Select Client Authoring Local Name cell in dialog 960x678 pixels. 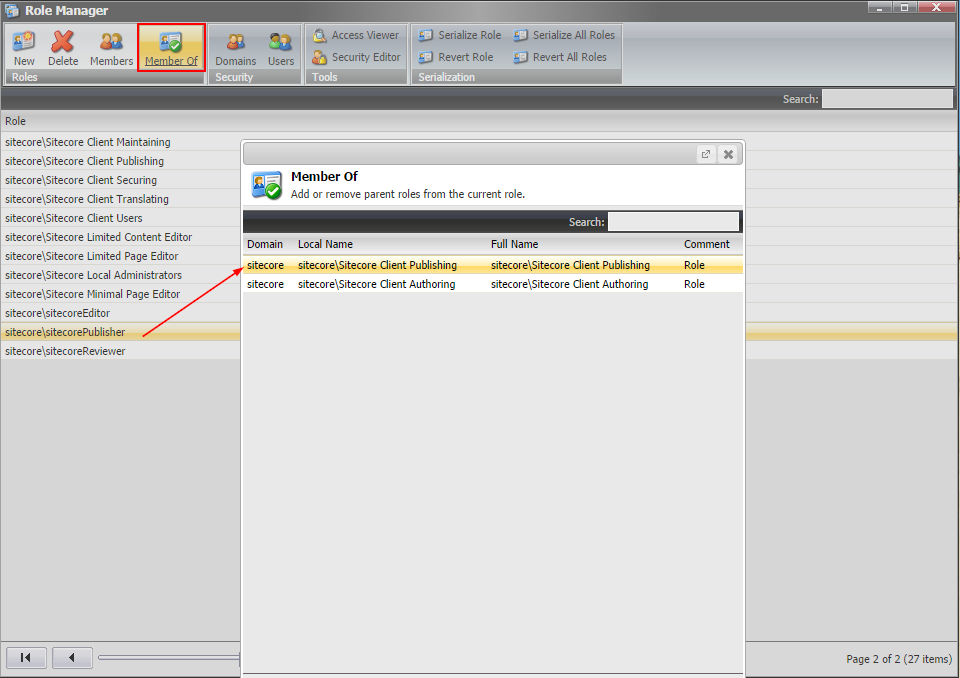pos(377,284)
